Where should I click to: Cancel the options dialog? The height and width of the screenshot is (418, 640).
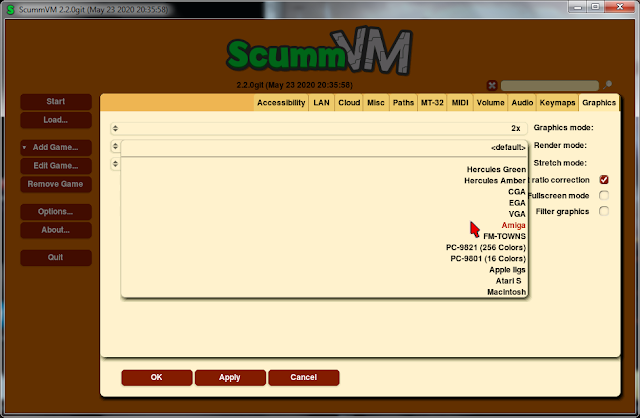[x=304, y=378]
